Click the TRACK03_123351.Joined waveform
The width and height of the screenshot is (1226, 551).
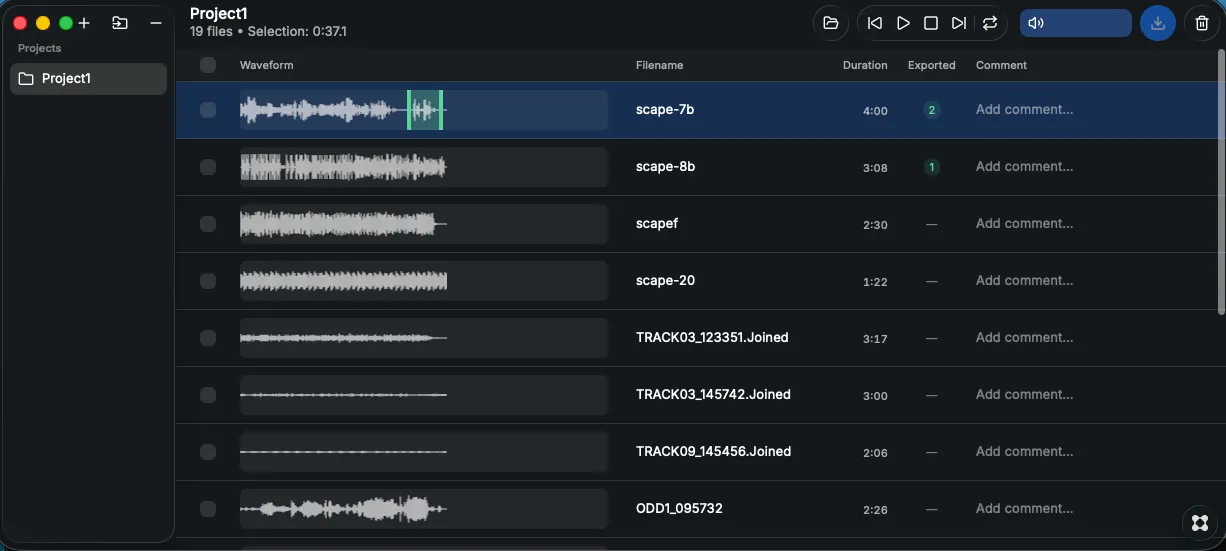tap(424, 338)
